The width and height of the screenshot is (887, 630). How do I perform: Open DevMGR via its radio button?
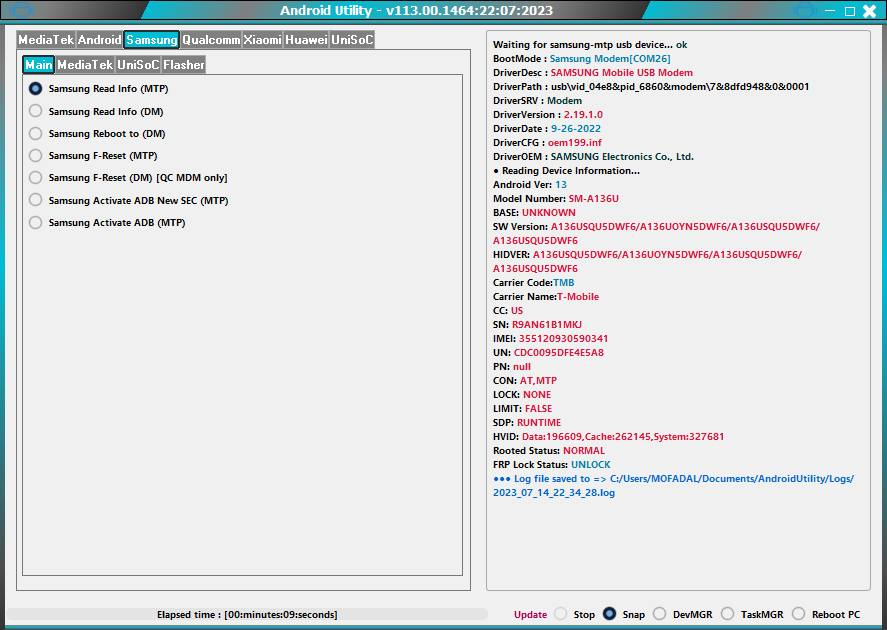tap(660, 614)
